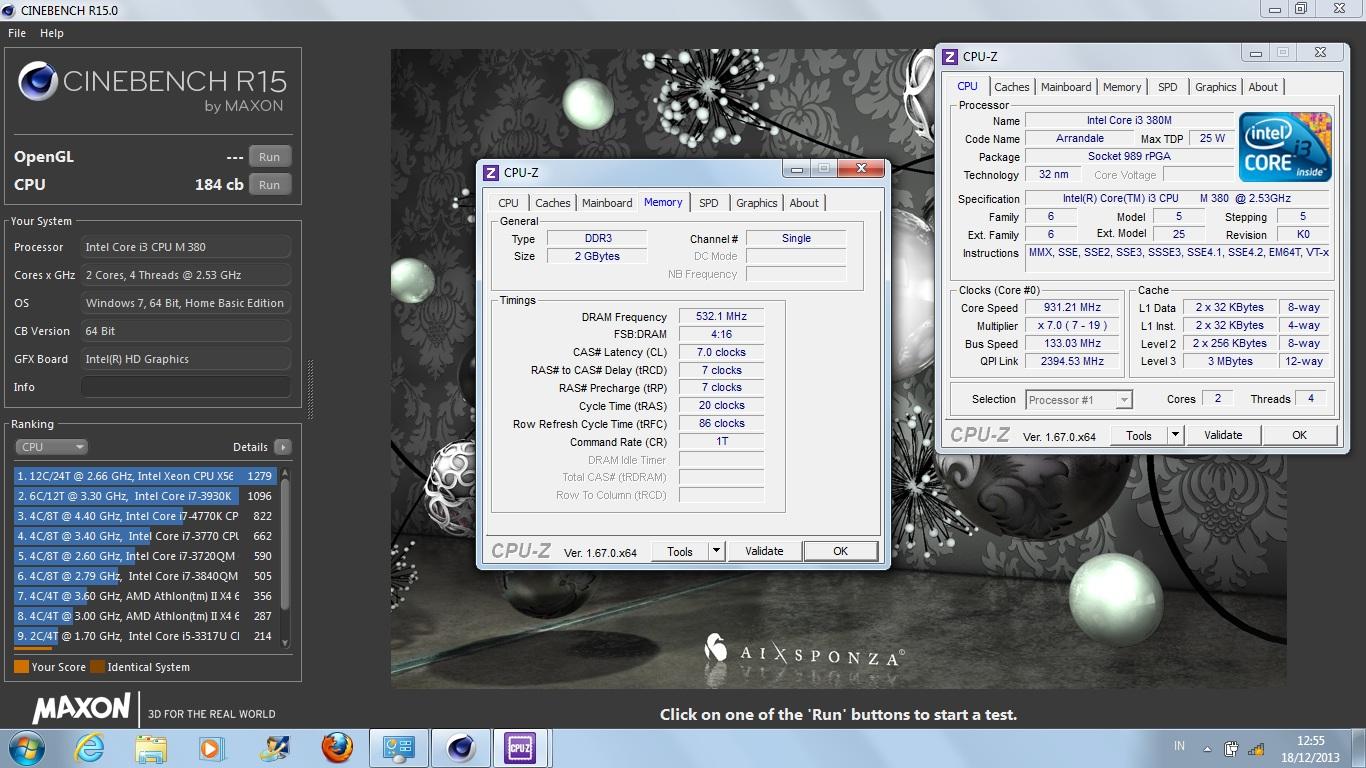Open About tab in CPU window

[x=1263, y=87]
